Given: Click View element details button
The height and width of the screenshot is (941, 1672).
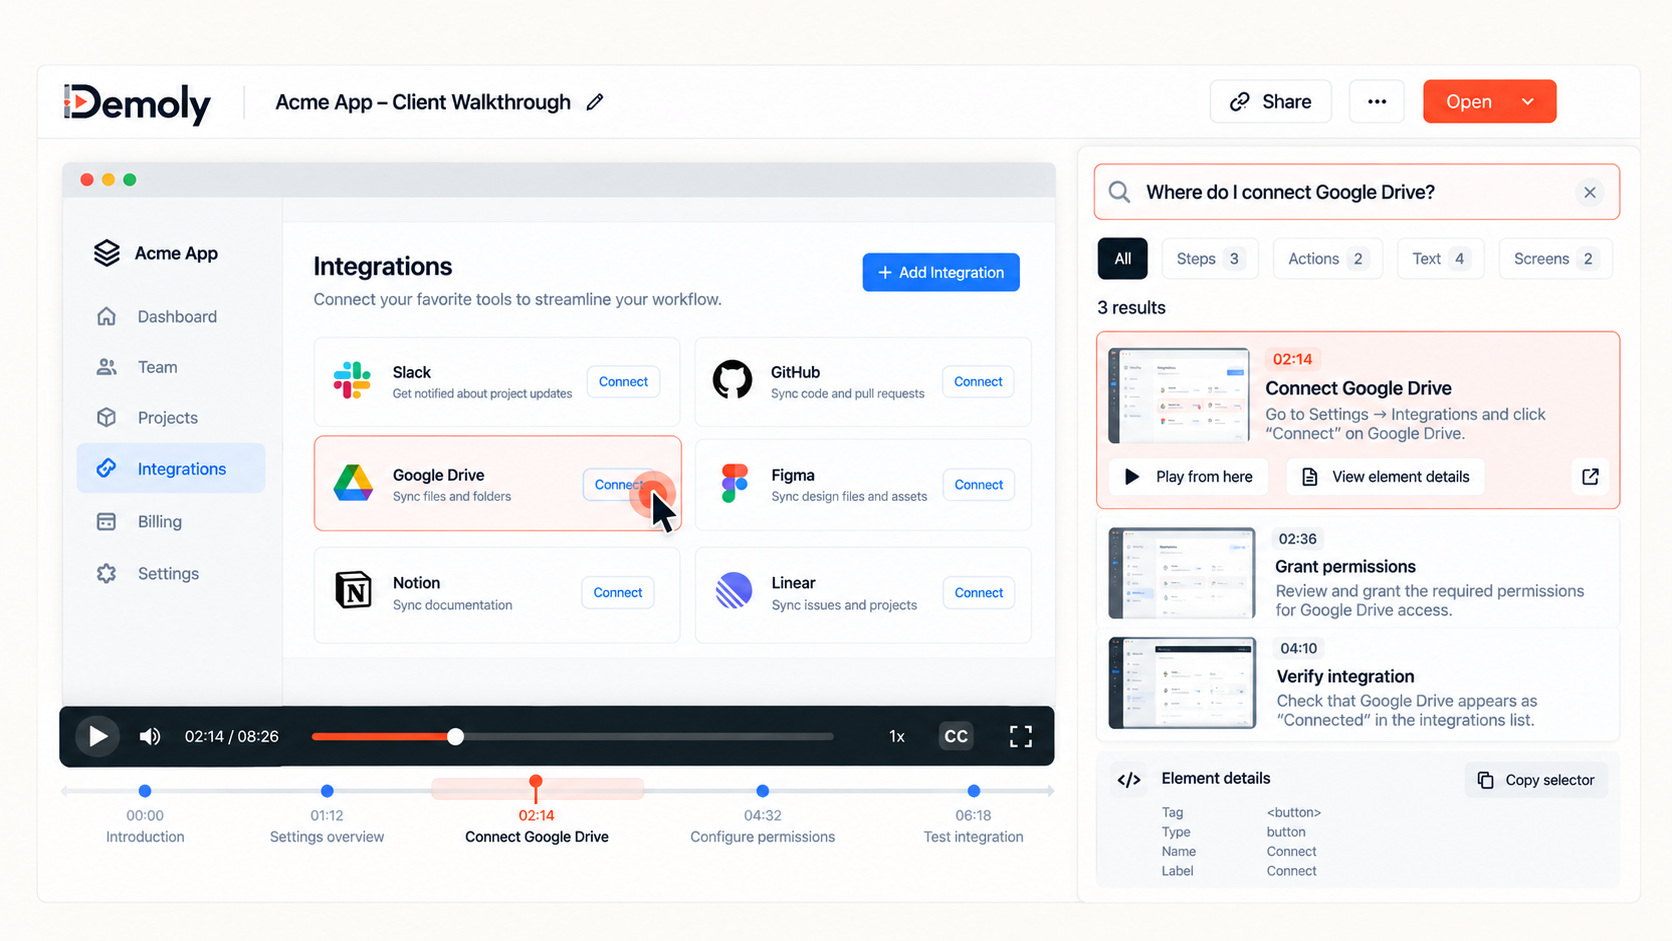Looking at the screenshot, I should pyautogui.click(x=1385, y=477).
